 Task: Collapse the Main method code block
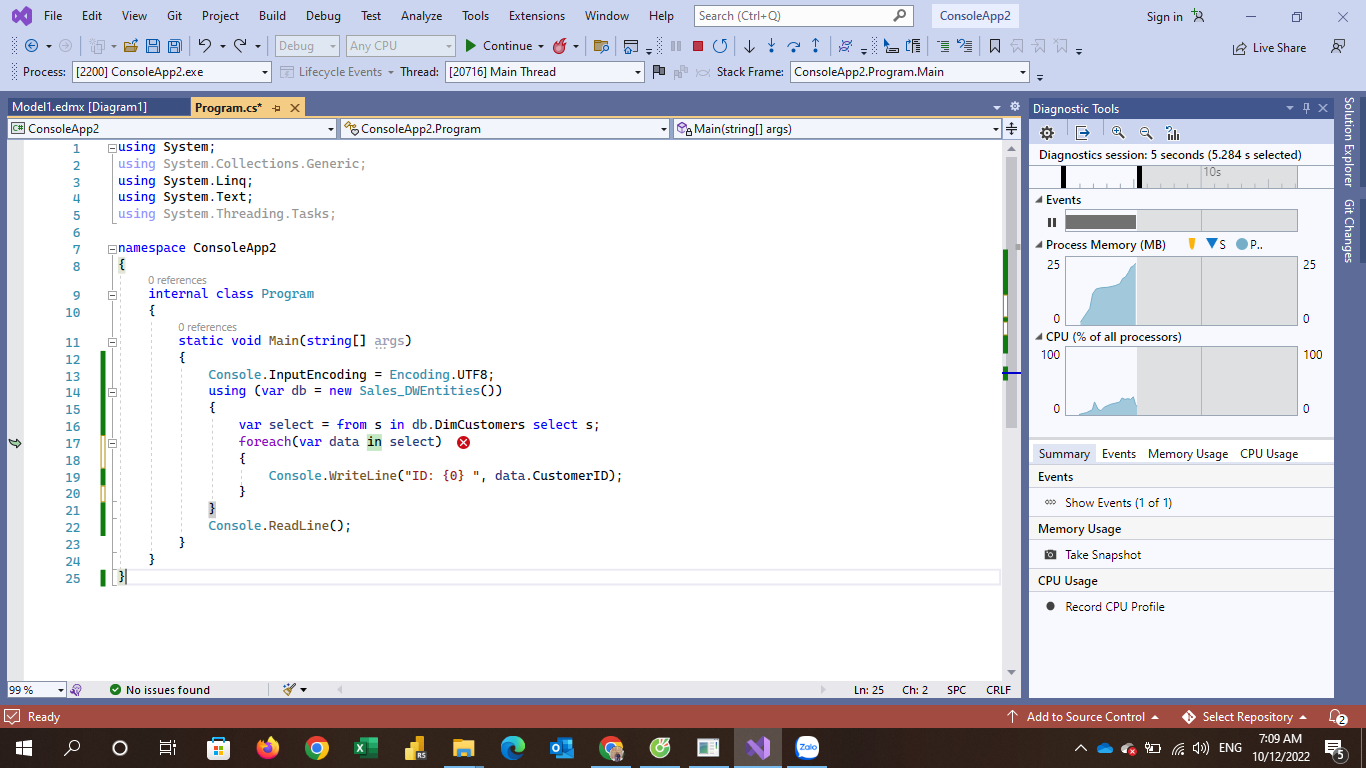coord(112,341)
